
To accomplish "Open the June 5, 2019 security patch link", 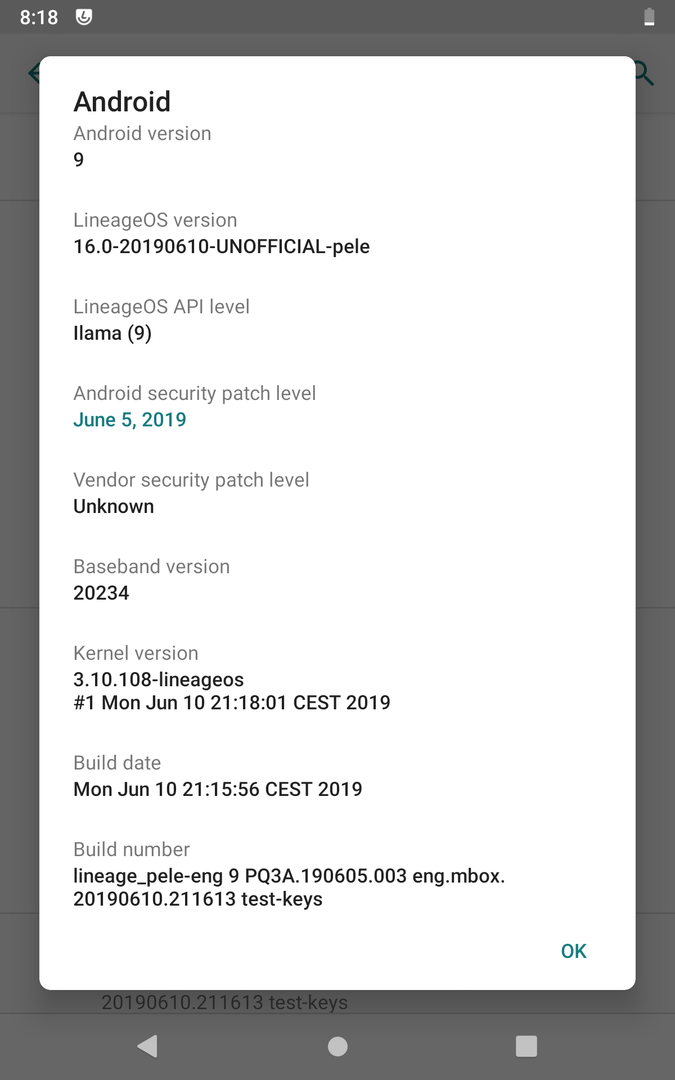I will click(129, 419).
